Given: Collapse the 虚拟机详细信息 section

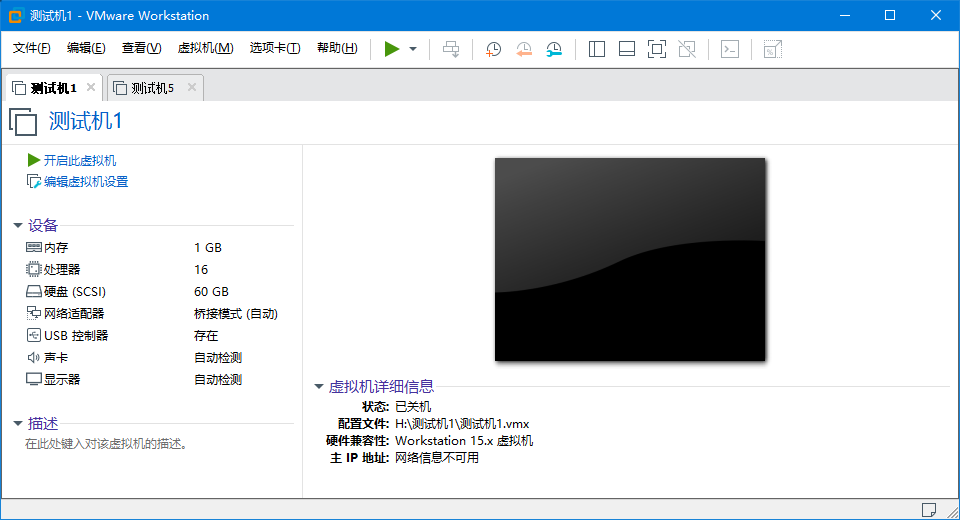Looking at the screenshot, I should coord(319,386).
